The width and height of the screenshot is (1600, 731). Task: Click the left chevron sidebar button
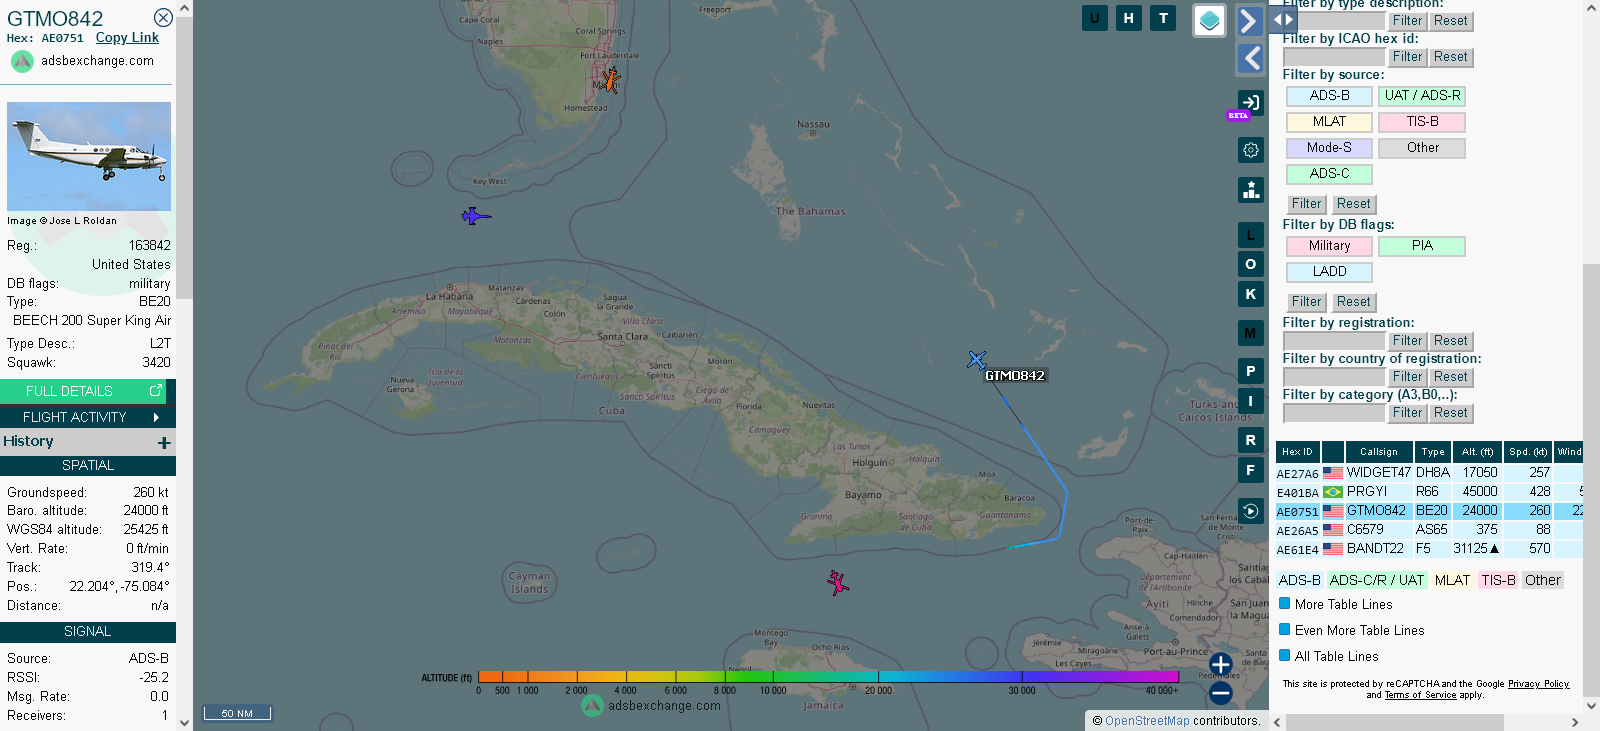[1250, 58]
